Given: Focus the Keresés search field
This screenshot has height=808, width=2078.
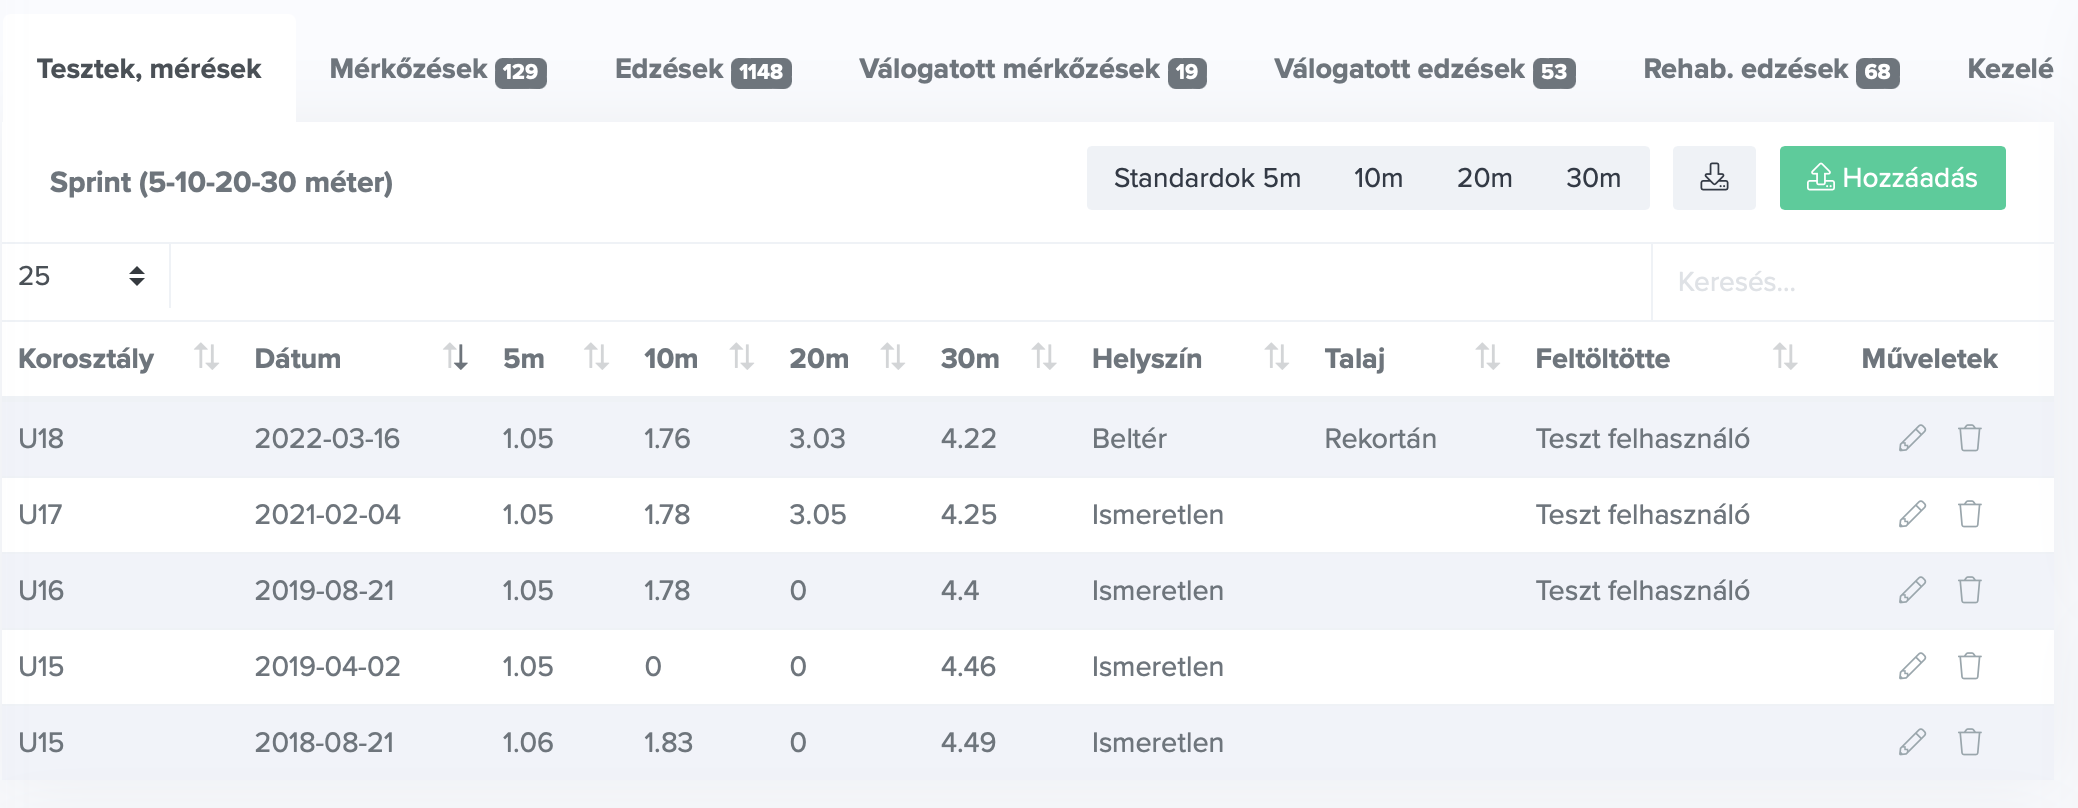Looking at the screenshot, I should click(1850, 282).
